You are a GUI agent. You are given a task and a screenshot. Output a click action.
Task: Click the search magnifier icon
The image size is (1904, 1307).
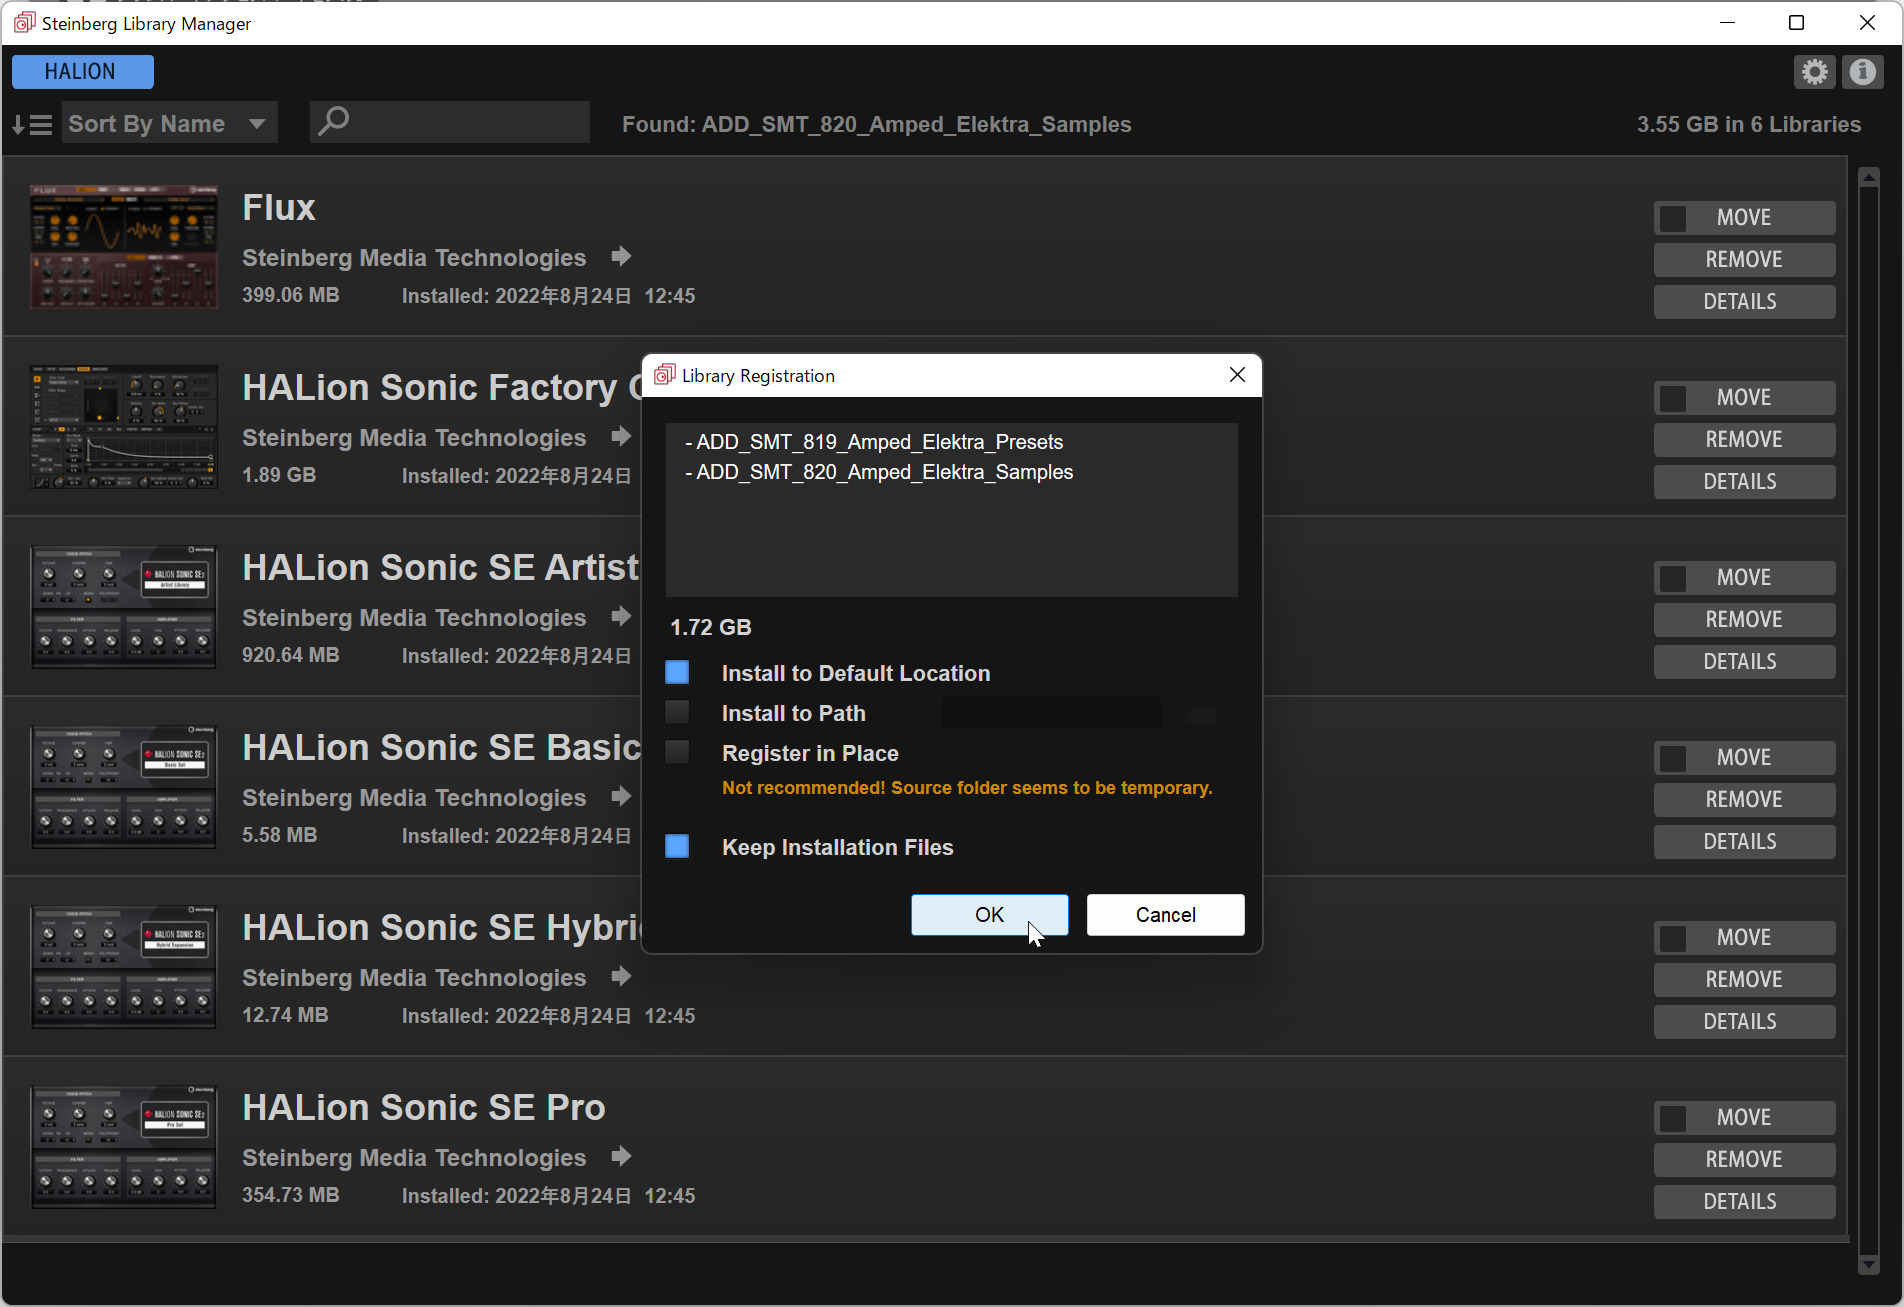click(334, 122)
